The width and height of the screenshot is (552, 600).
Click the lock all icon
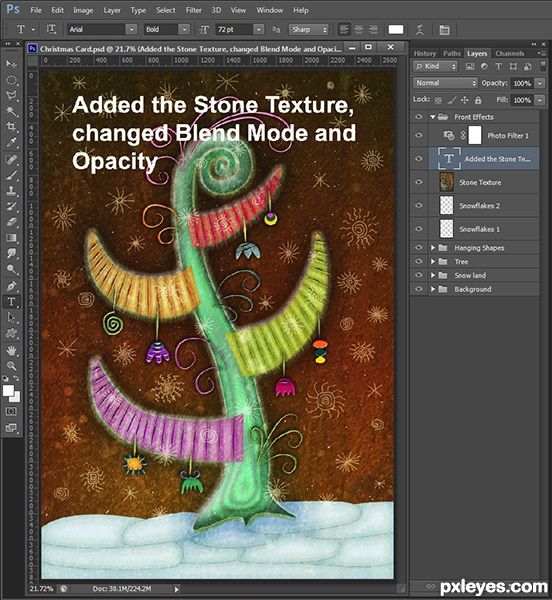coord(478,100)
